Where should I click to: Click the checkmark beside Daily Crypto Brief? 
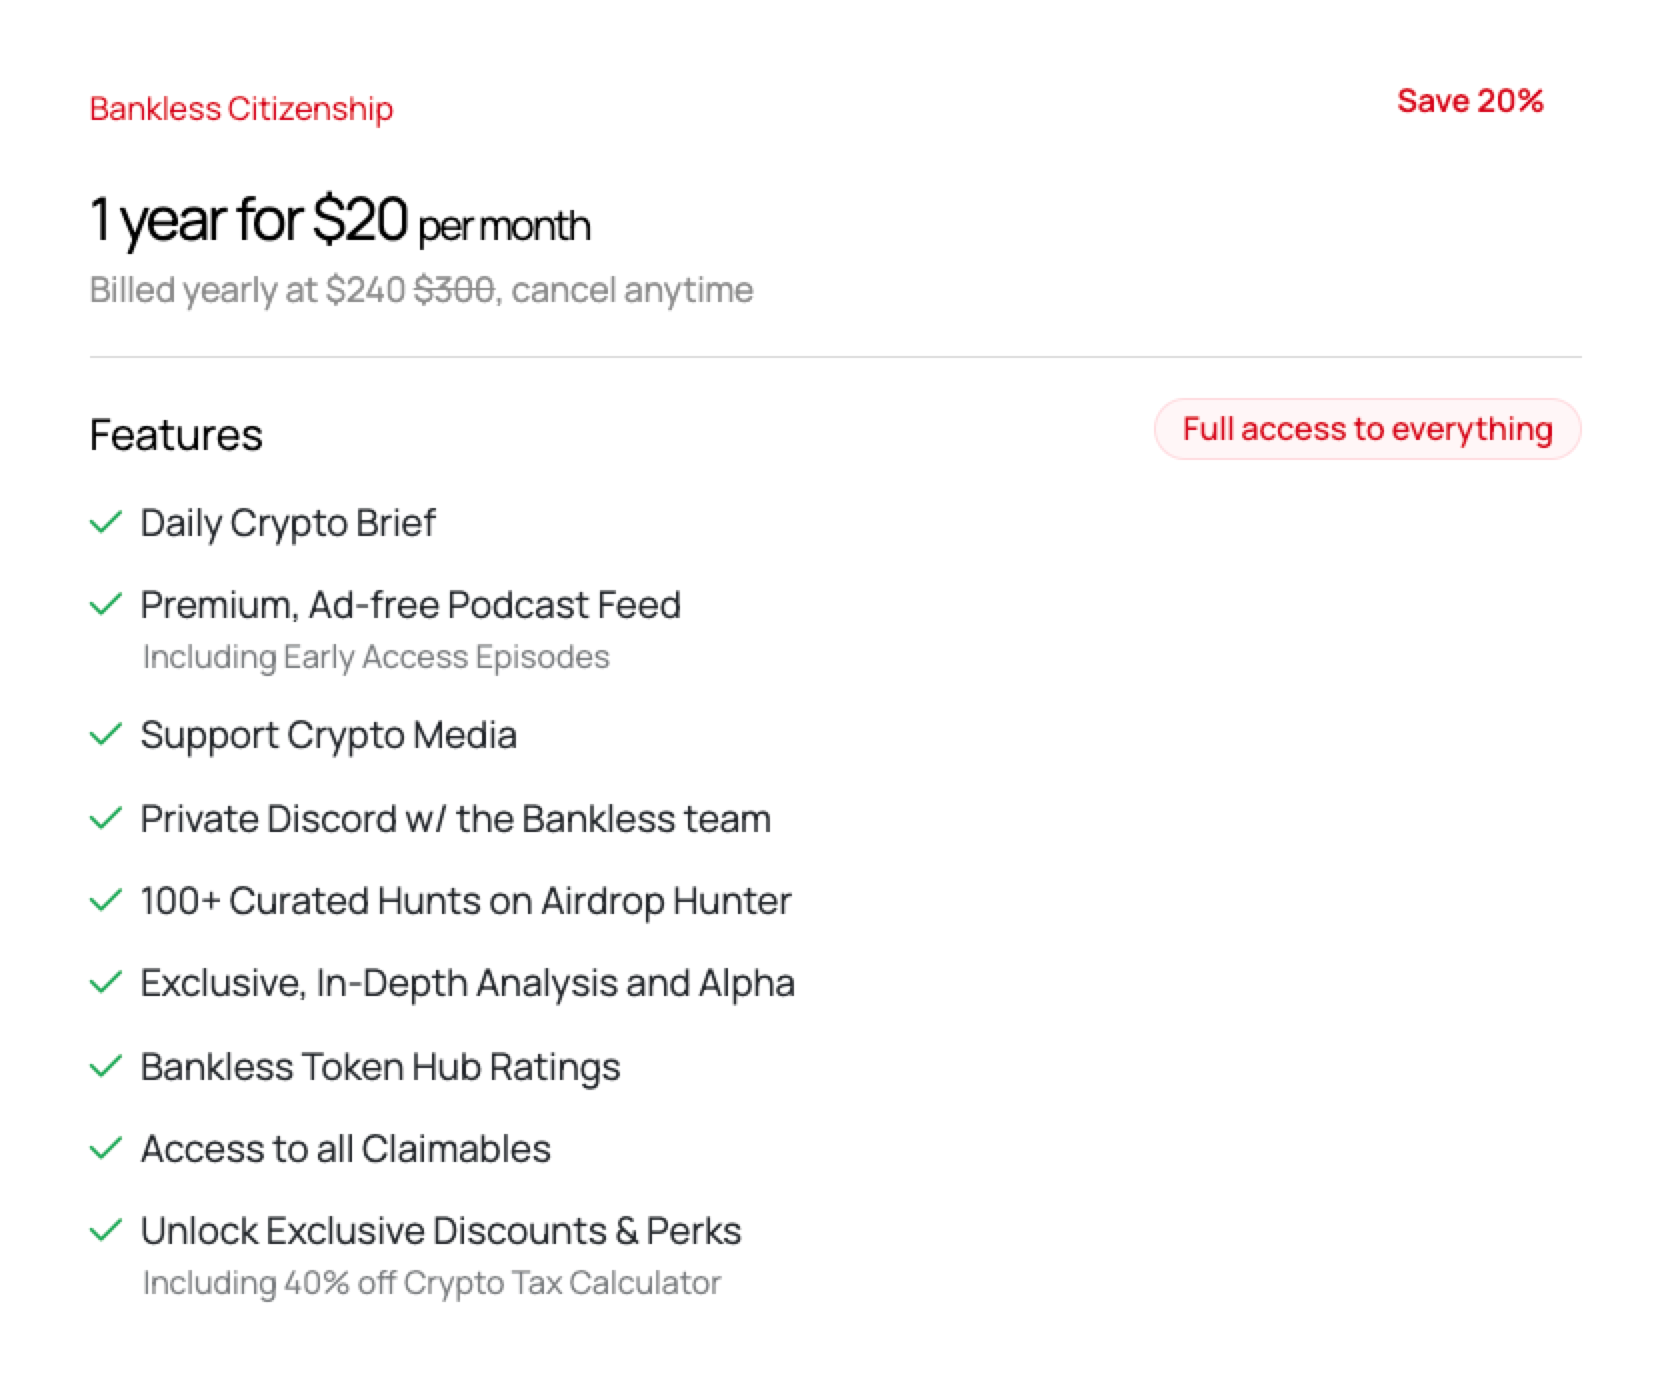click(x=105, y=522)
